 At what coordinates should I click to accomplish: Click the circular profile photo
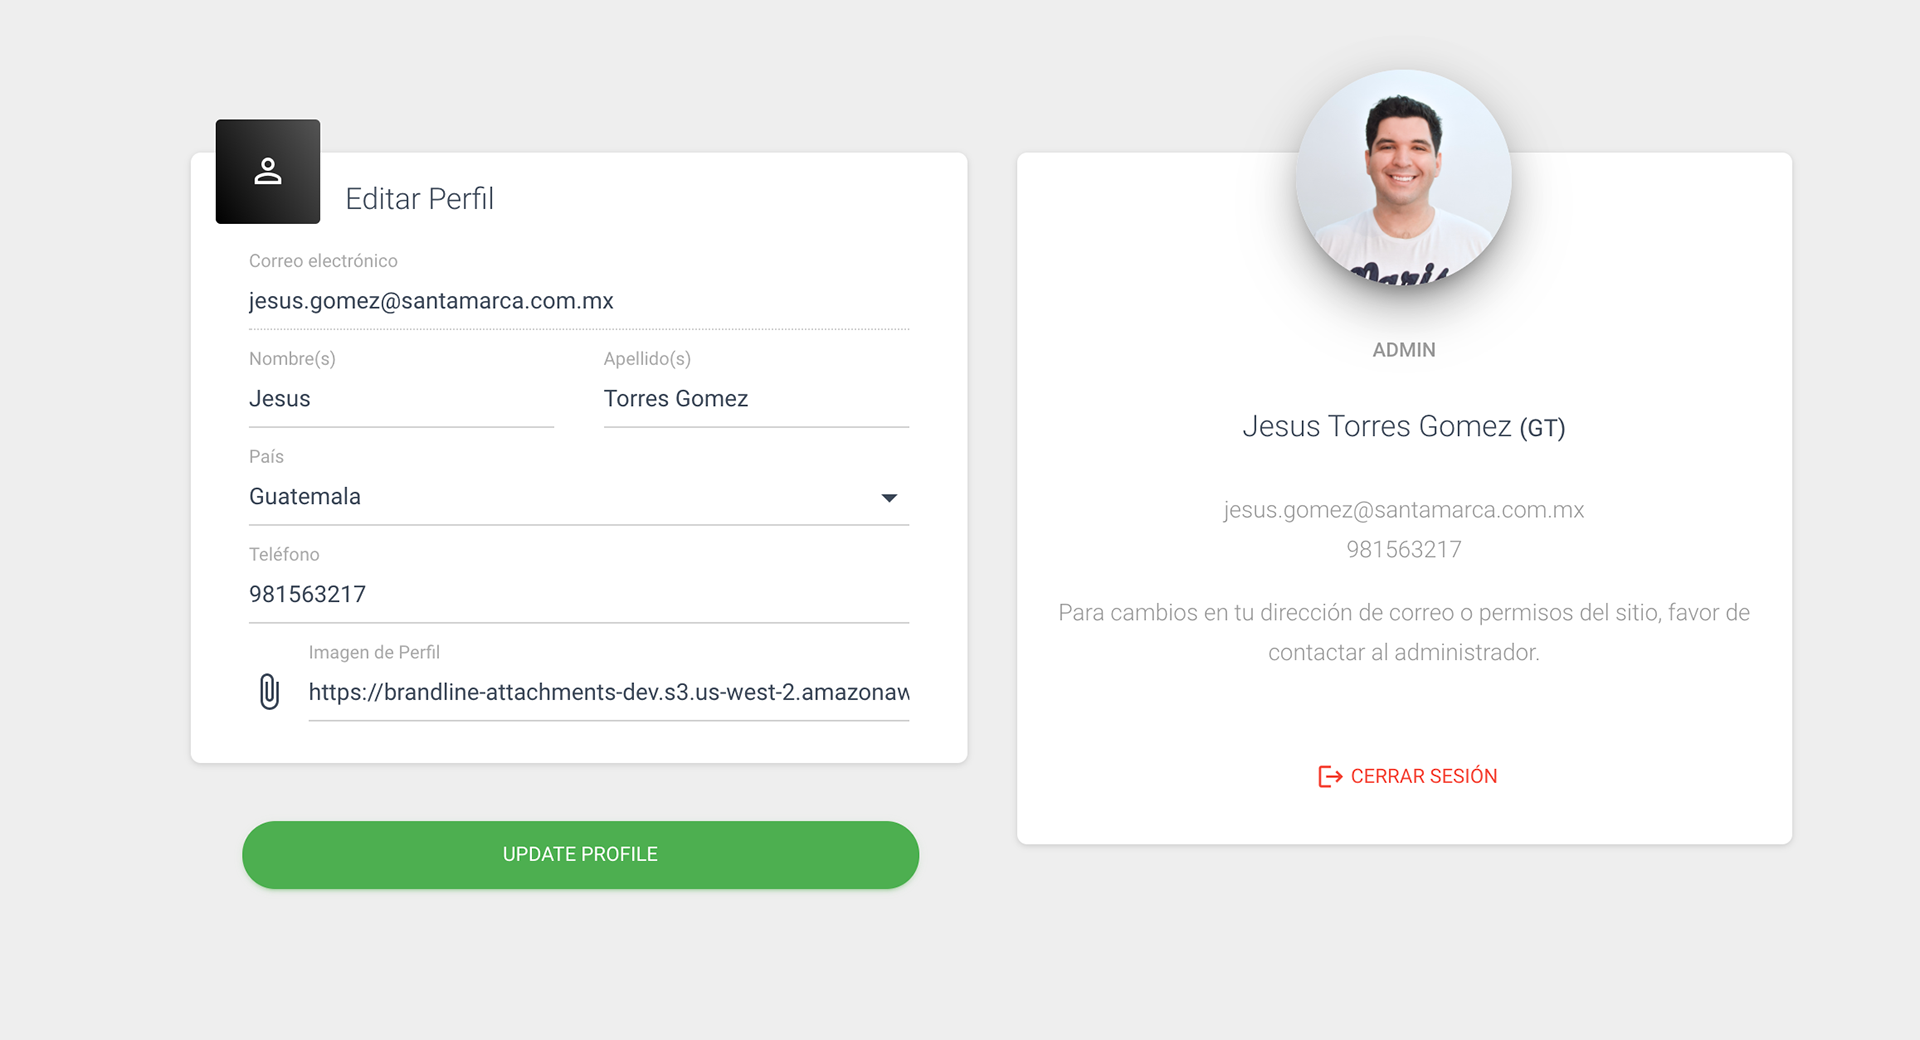click(x=1404, y=178)
